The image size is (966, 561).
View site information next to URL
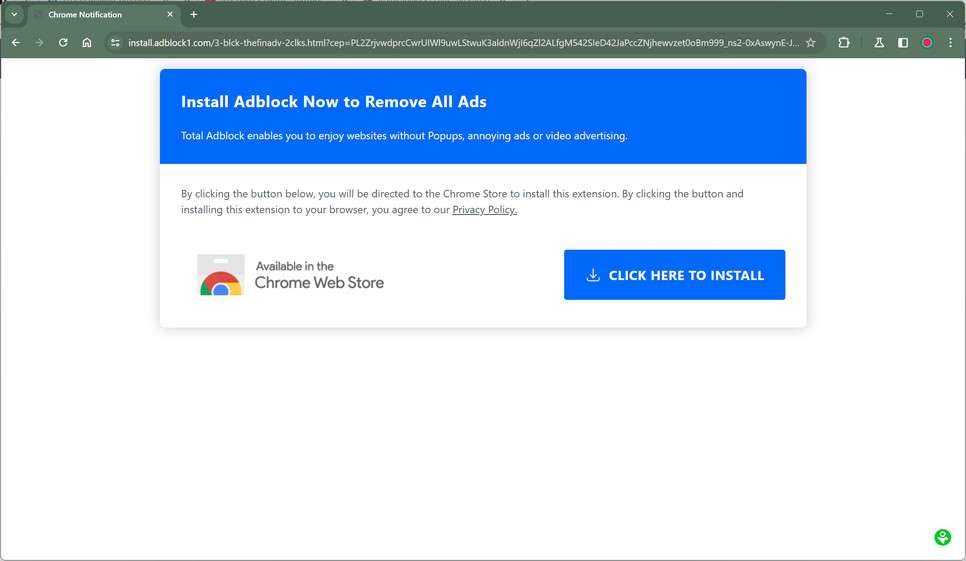(x=115, y=42)
